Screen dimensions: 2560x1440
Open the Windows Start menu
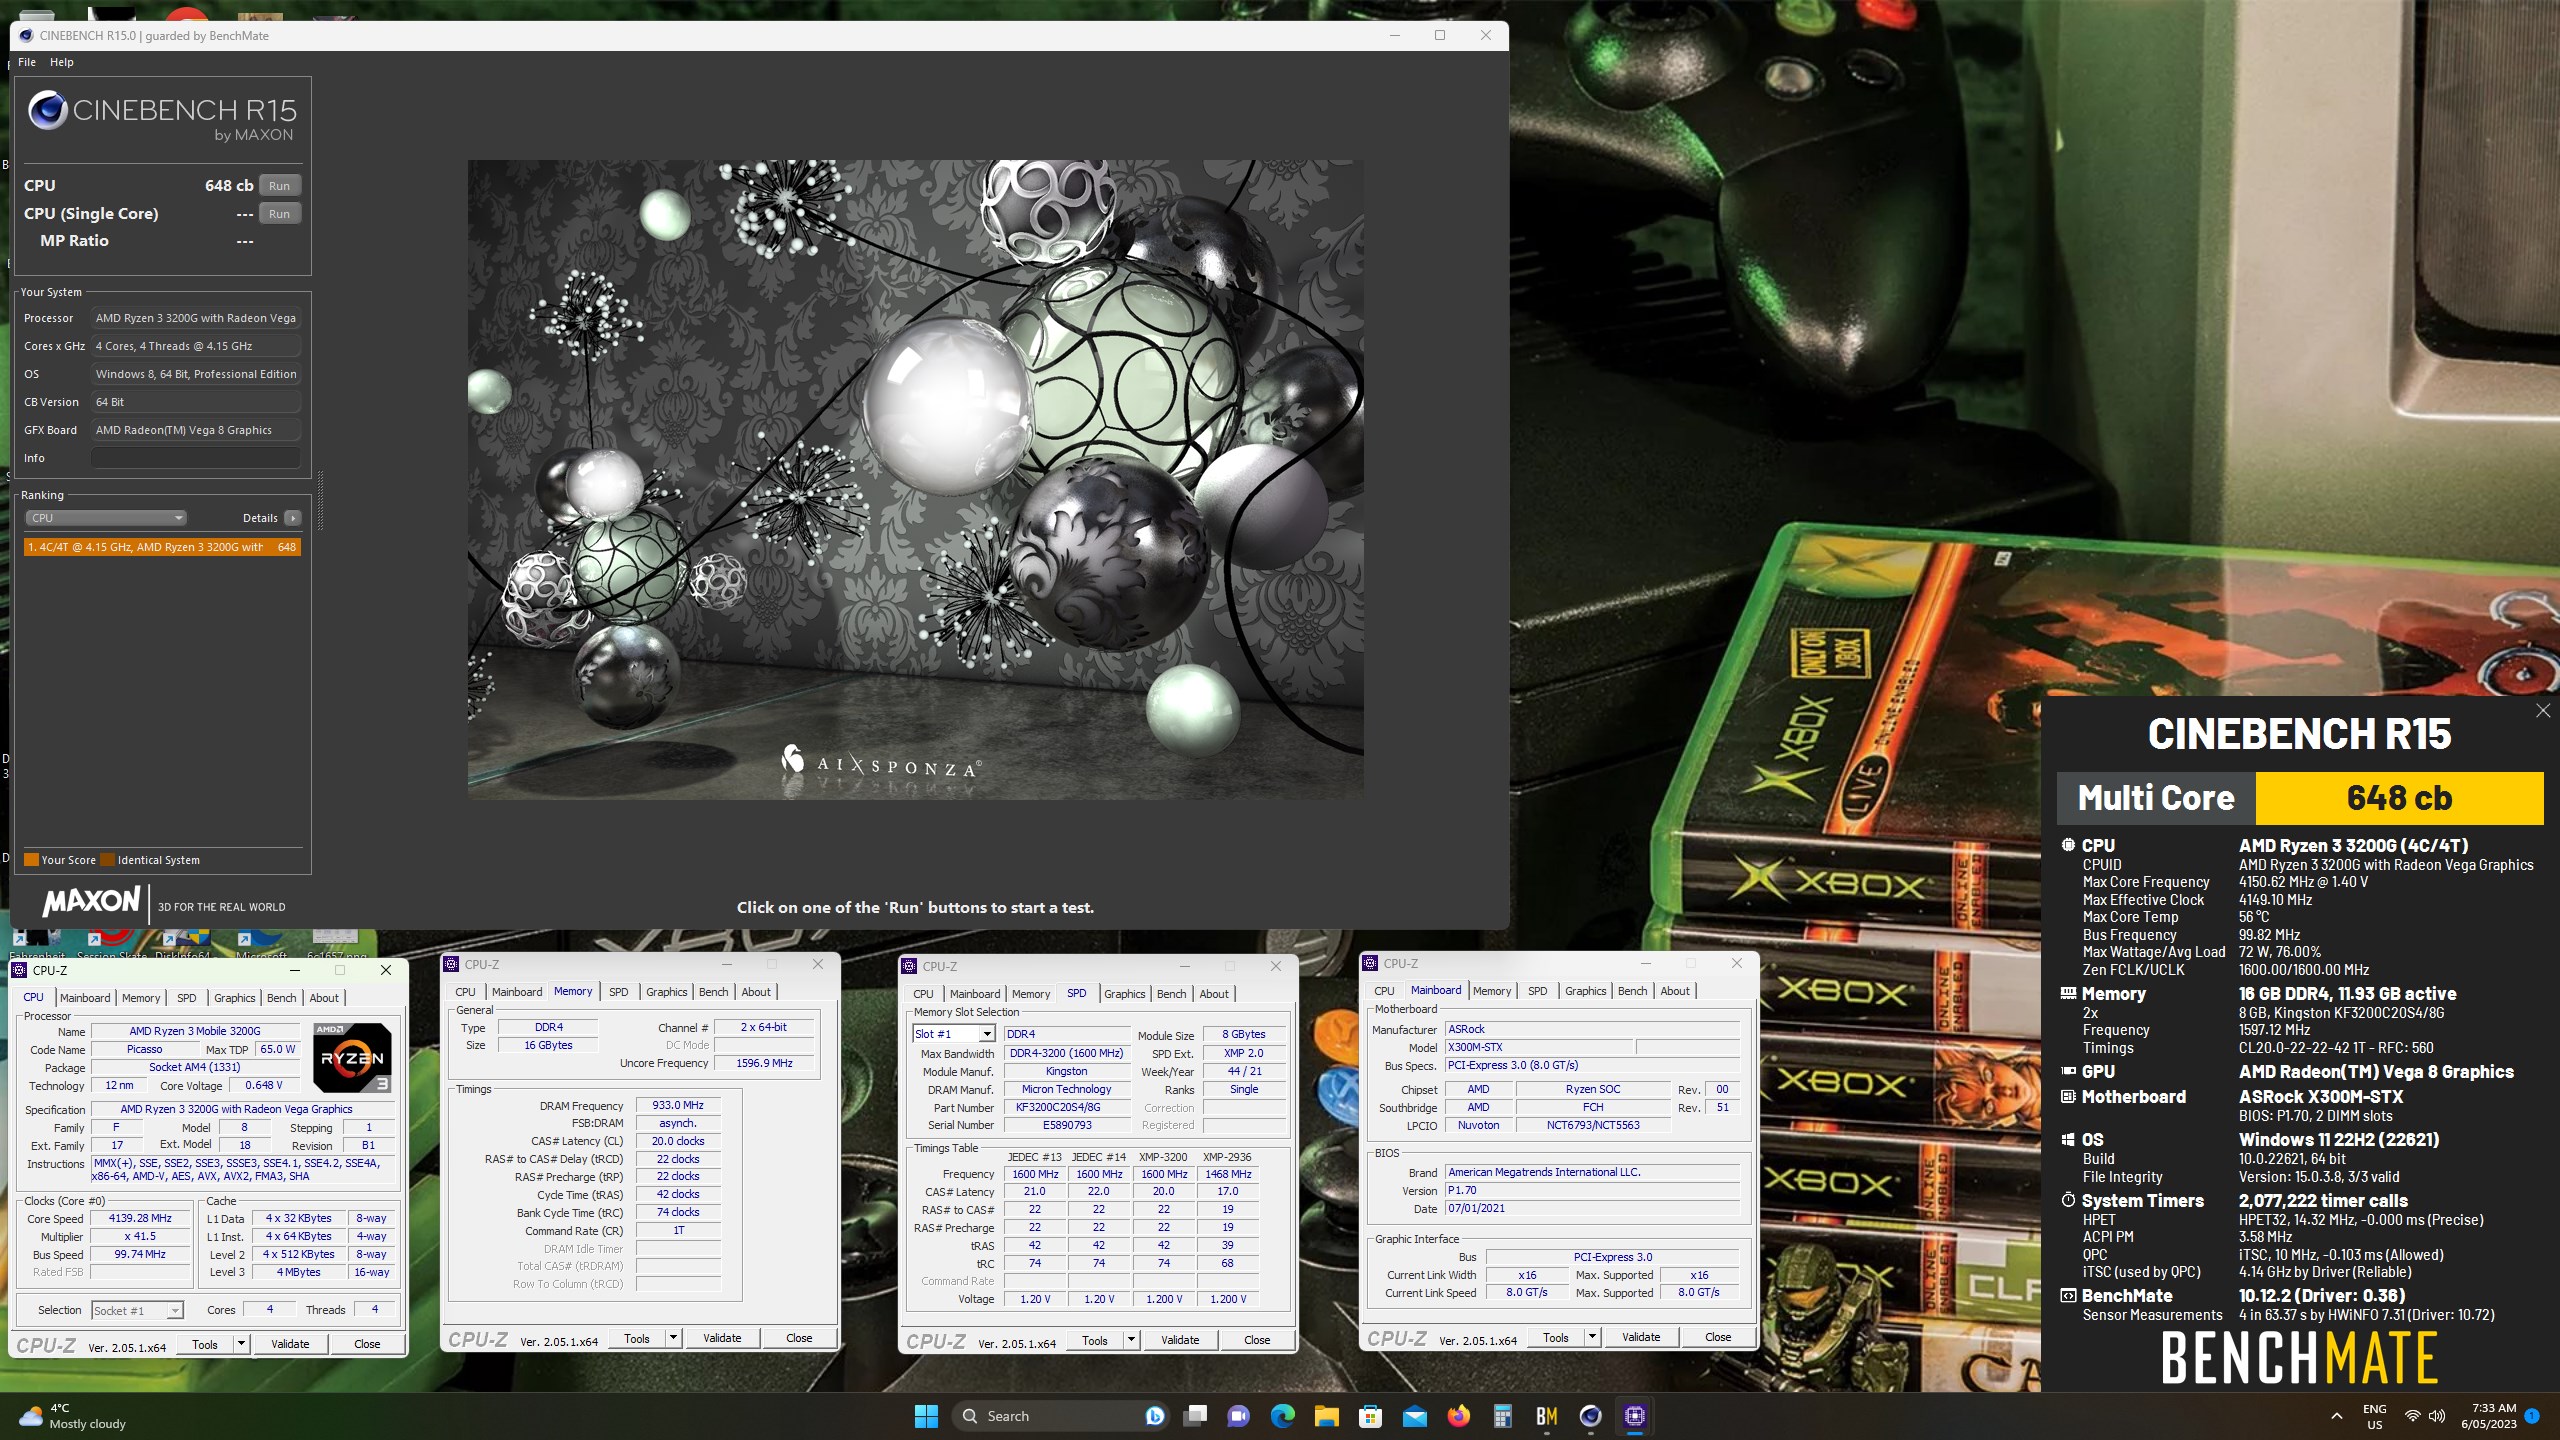click(926, 1416)
